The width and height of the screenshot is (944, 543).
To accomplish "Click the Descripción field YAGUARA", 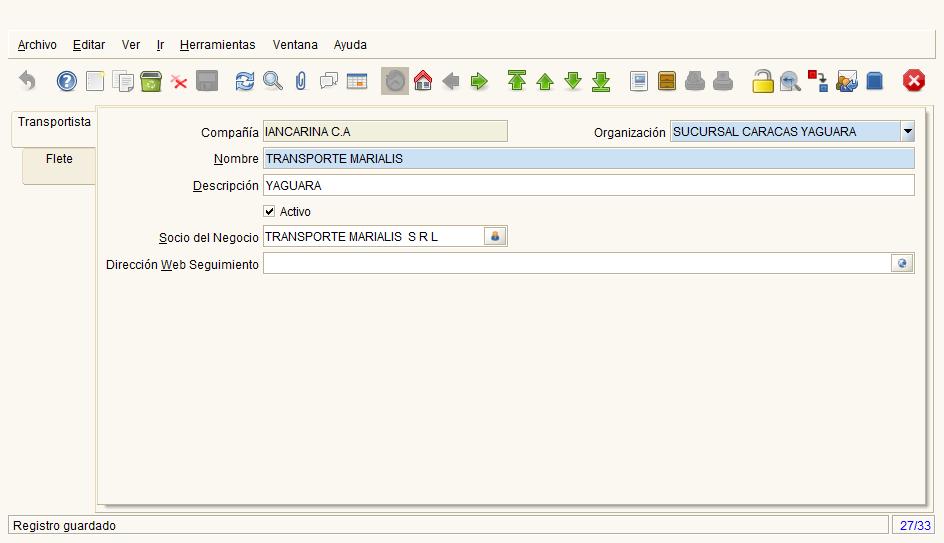I will 589,185.
